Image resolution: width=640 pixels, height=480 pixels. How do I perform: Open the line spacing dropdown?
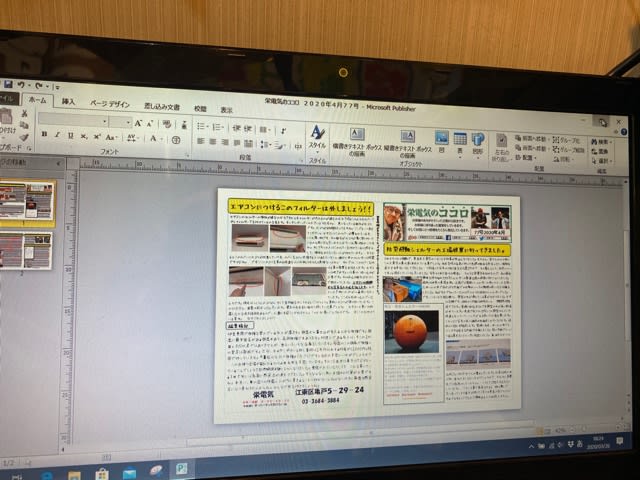(266, 144)
